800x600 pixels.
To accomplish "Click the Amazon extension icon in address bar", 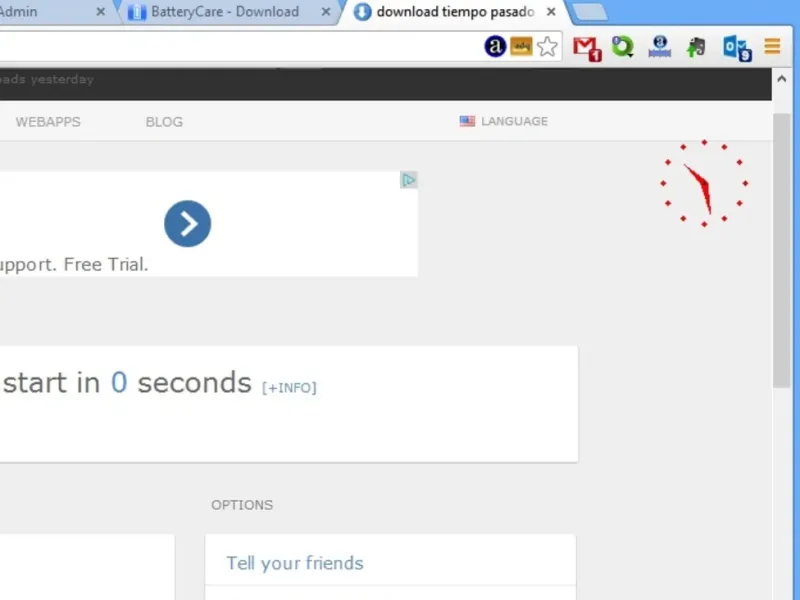I will tap(494, 47).
